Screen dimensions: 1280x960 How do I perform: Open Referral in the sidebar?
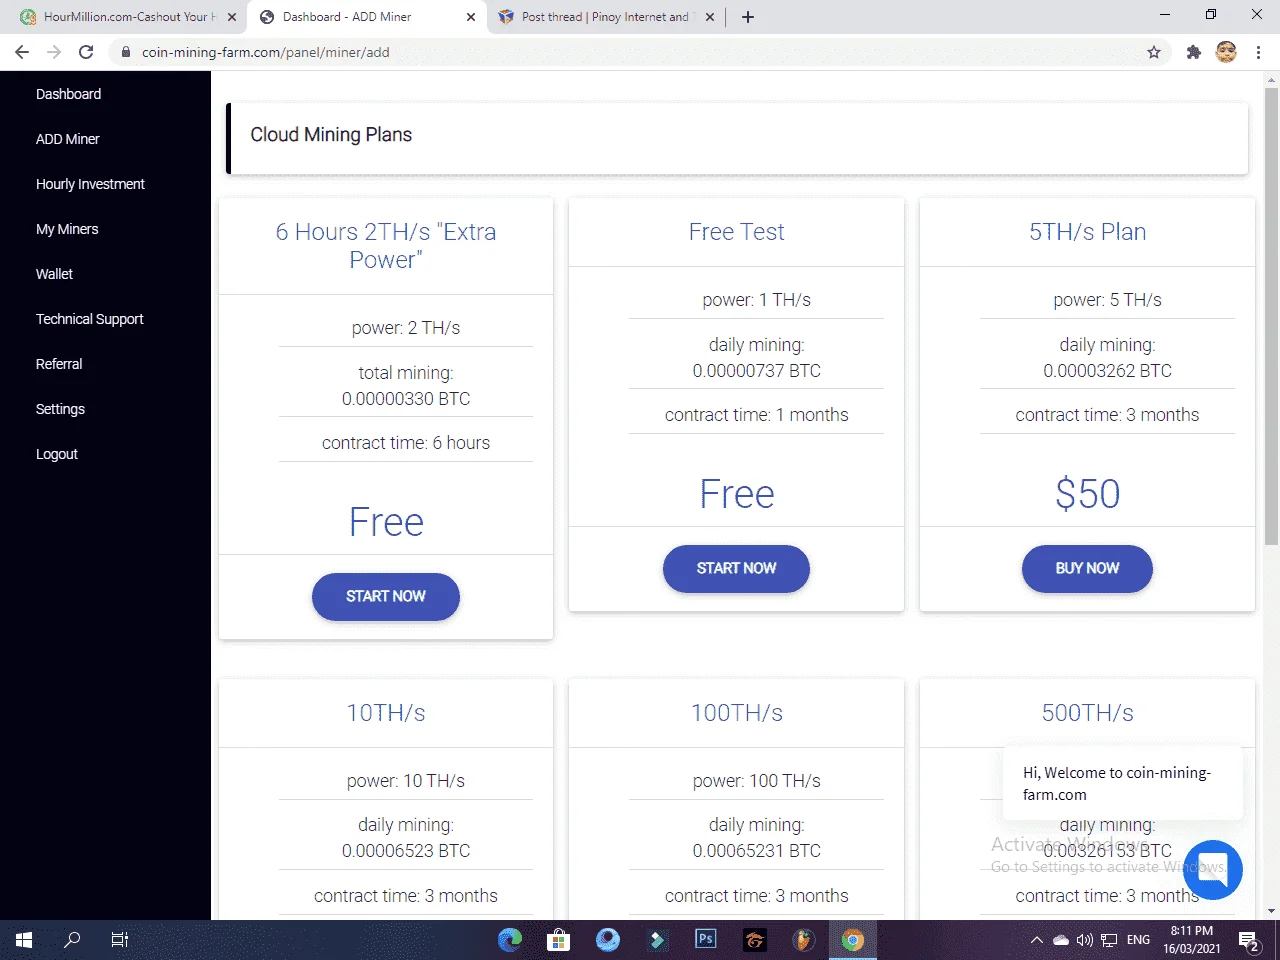tap(59, 364)
